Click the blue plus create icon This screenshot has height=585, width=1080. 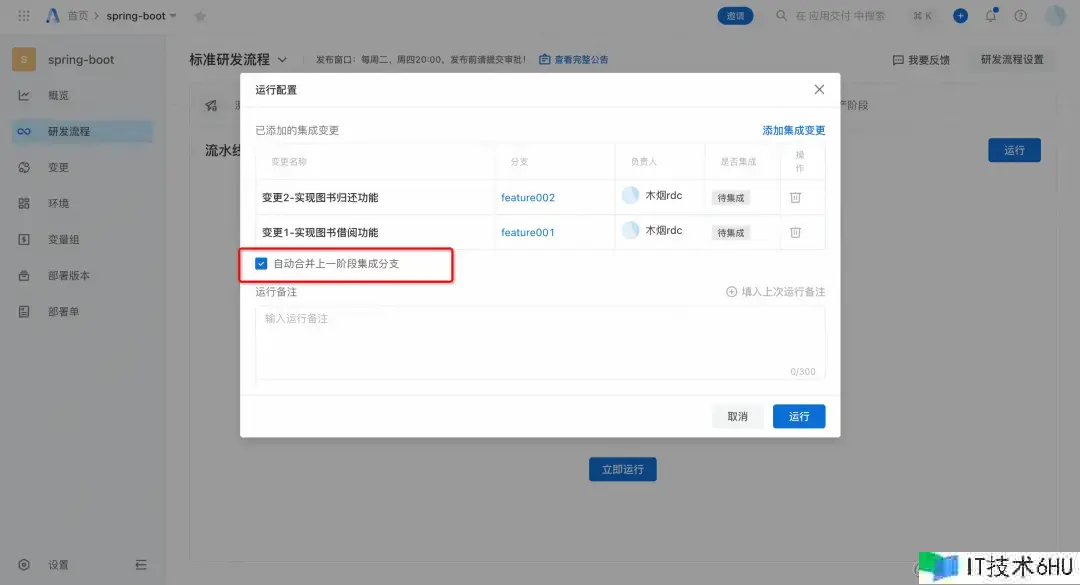(x=960, y=16)
